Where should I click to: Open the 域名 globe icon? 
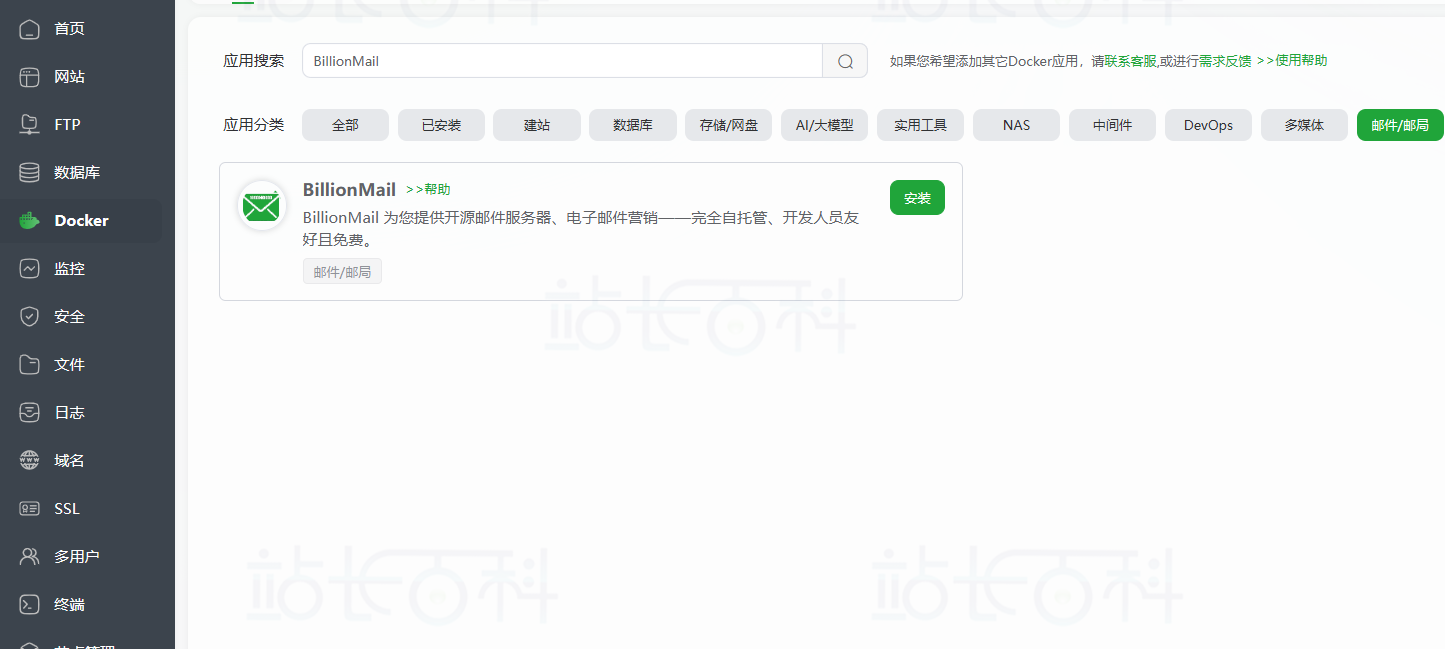point(30,460)
